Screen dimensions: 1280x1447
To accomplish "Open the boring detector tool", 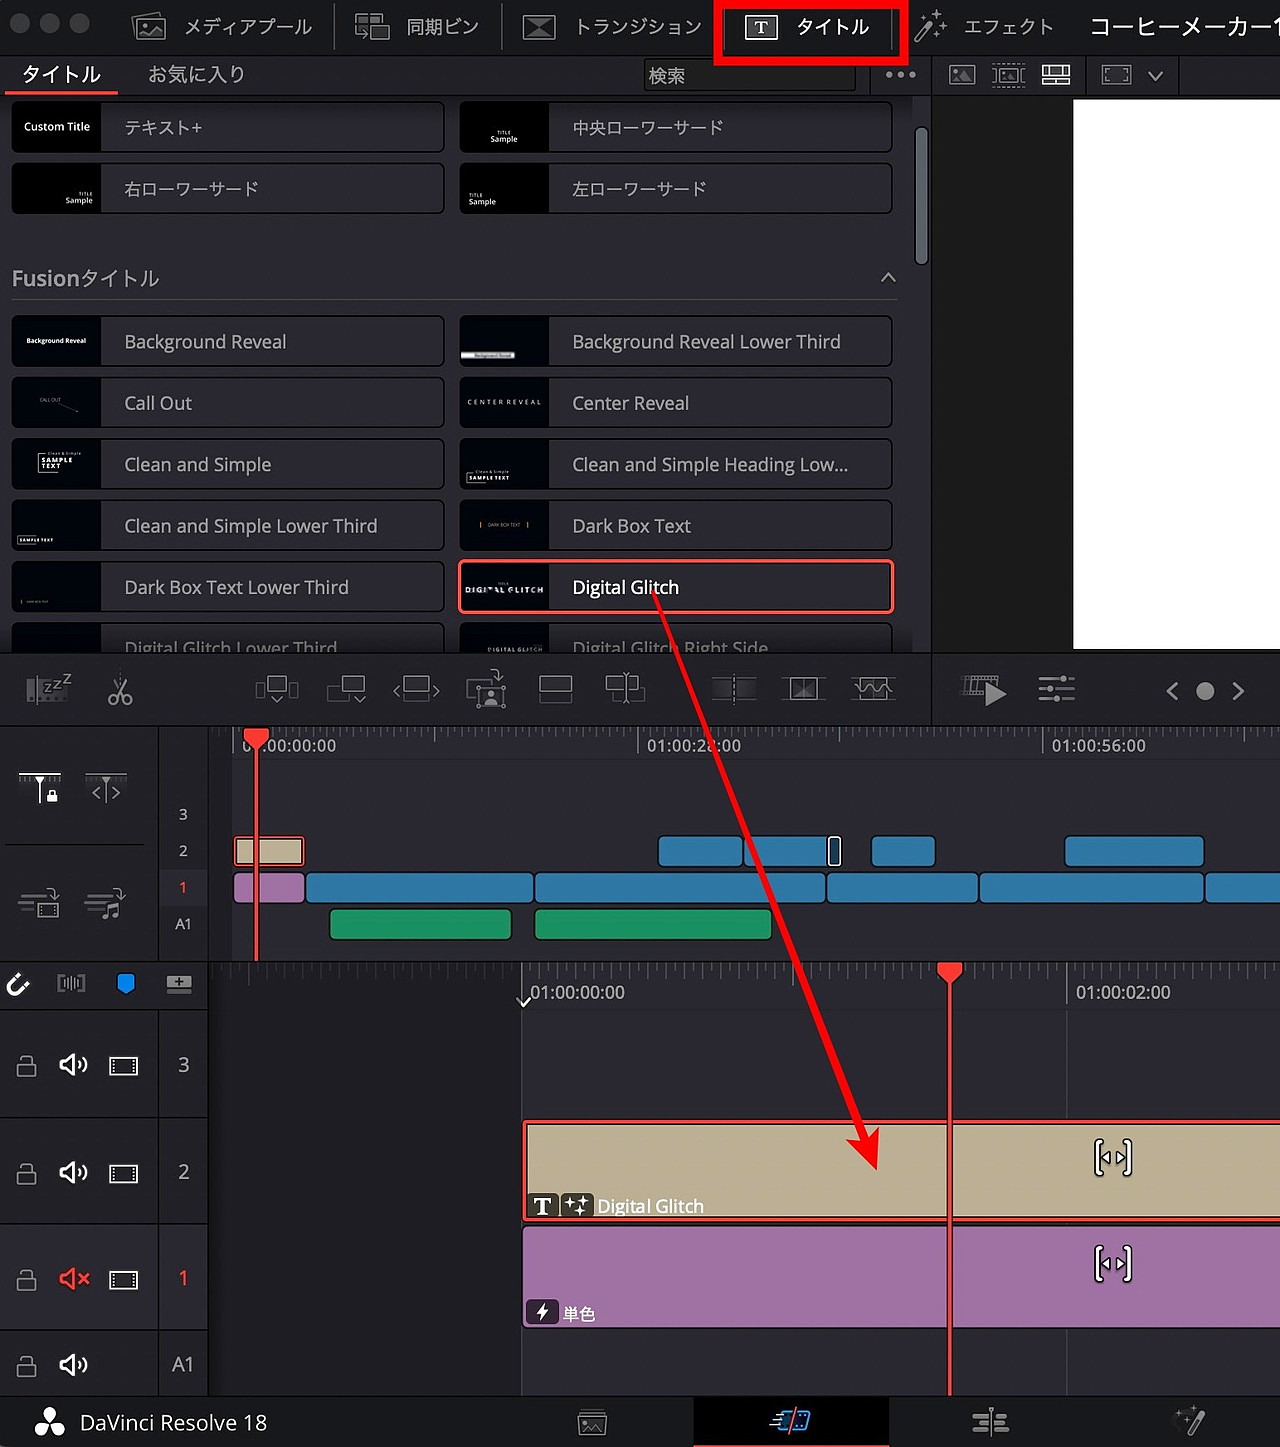I will tap(48, 689).
